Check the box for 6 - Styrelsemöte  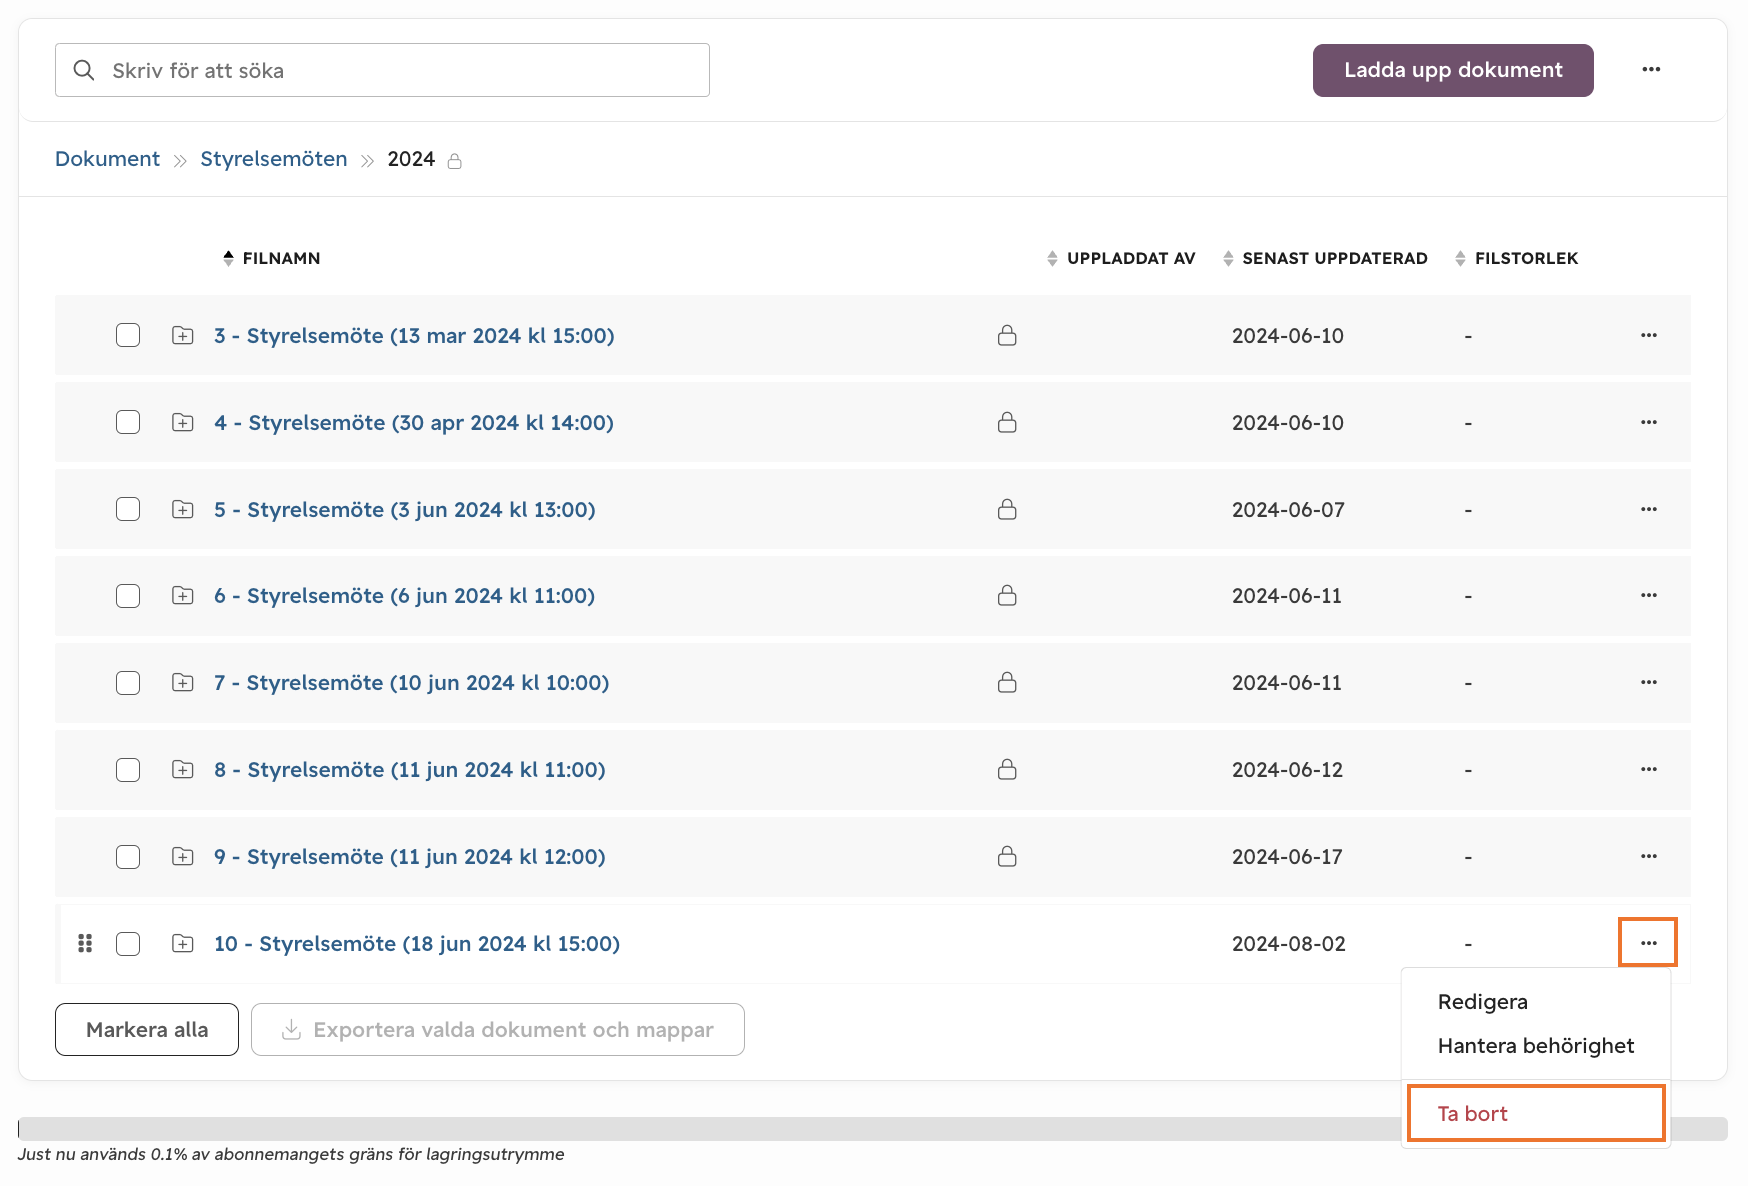(x=128, y=596)
